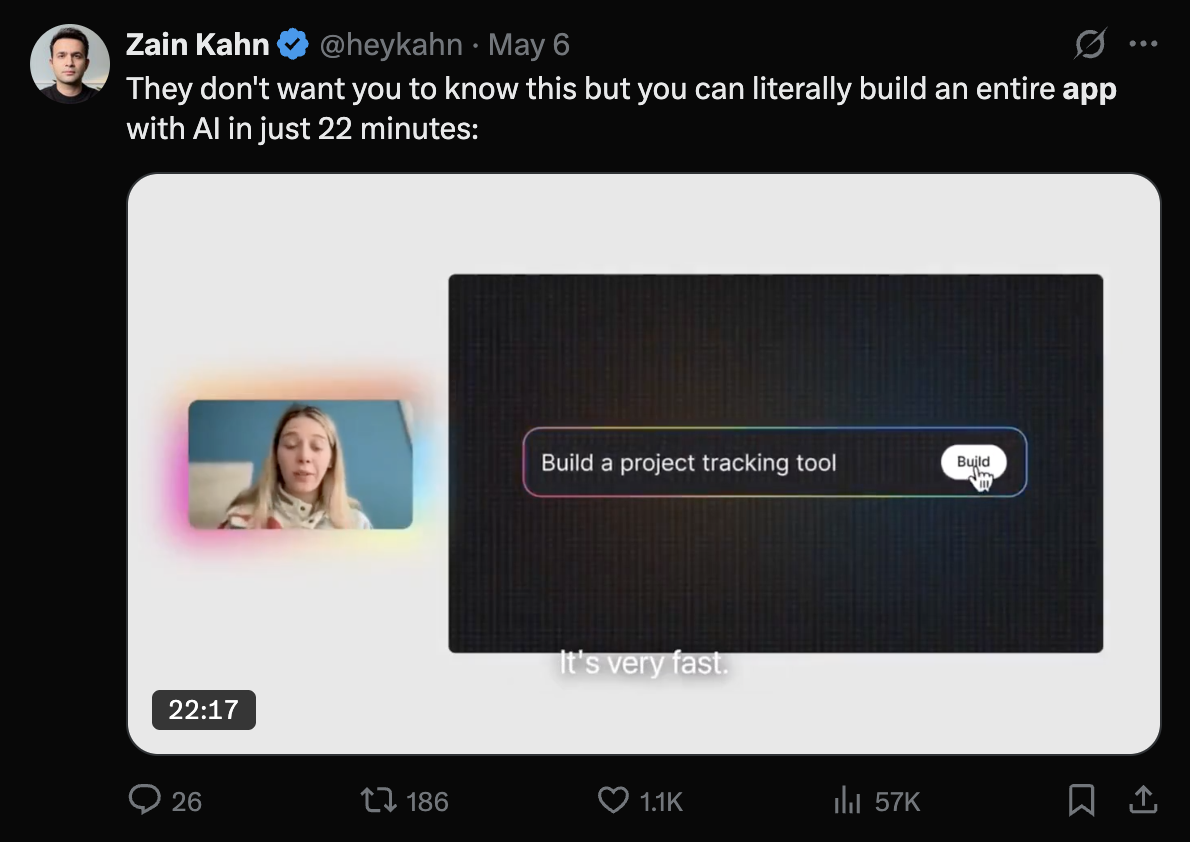The height and width of the screenshot is (842, 1190).
Task: Open the Grok circle-slash icon
Action: (1090, 44)
